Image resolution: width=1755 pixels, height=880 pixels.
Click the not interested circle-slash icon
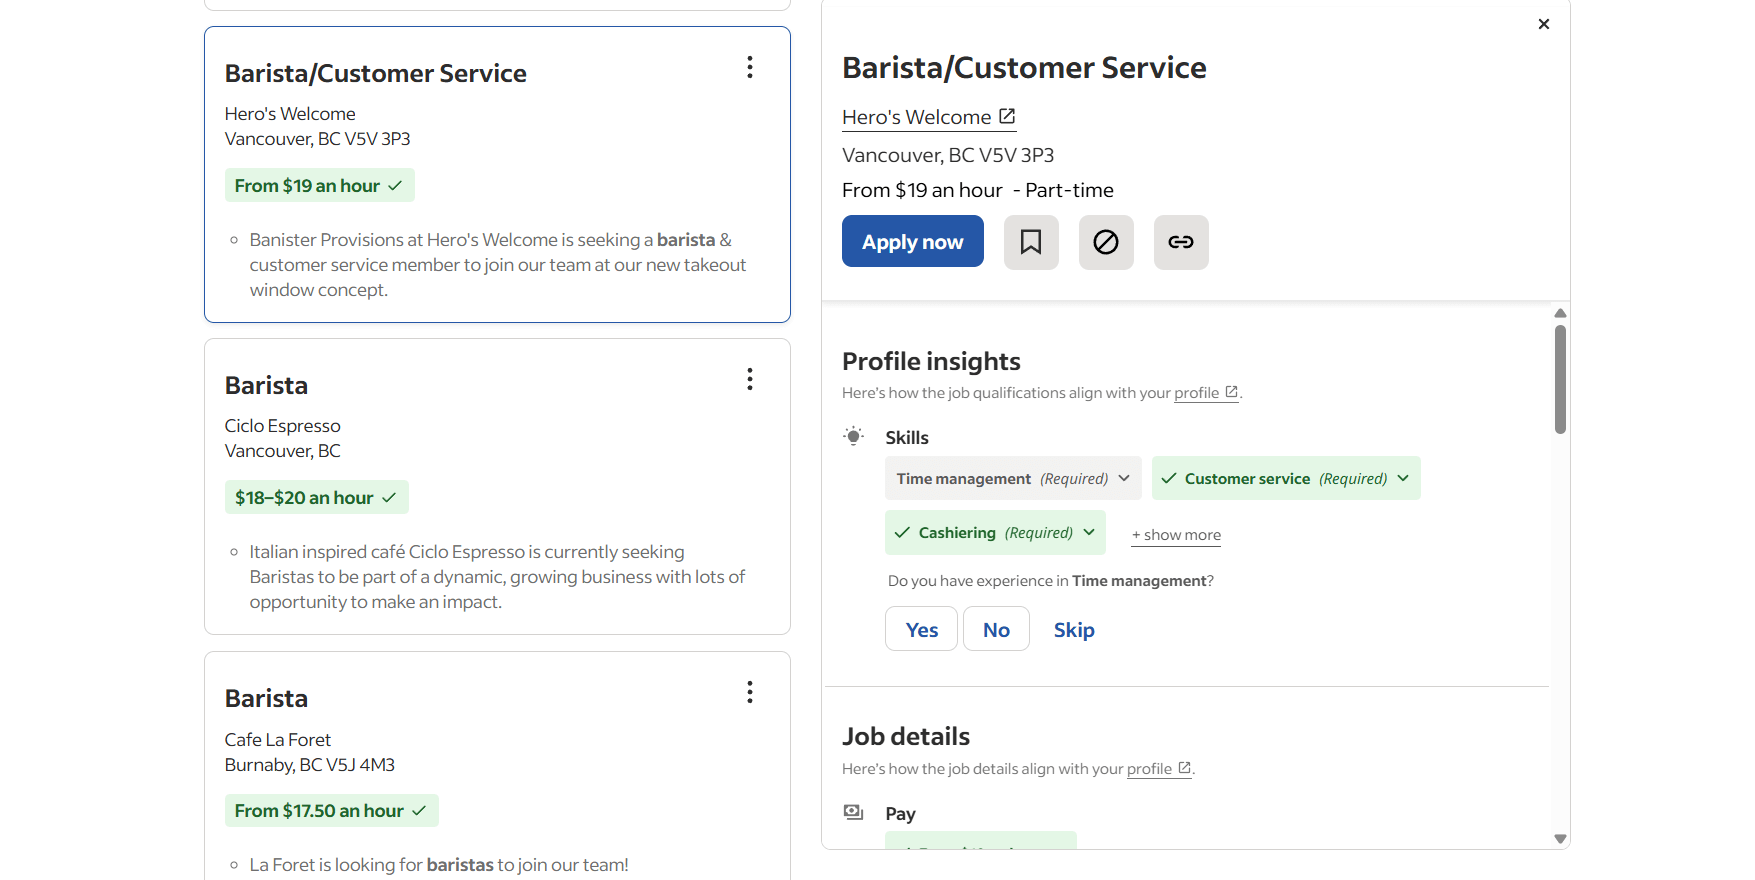(x=1106, y=242)
